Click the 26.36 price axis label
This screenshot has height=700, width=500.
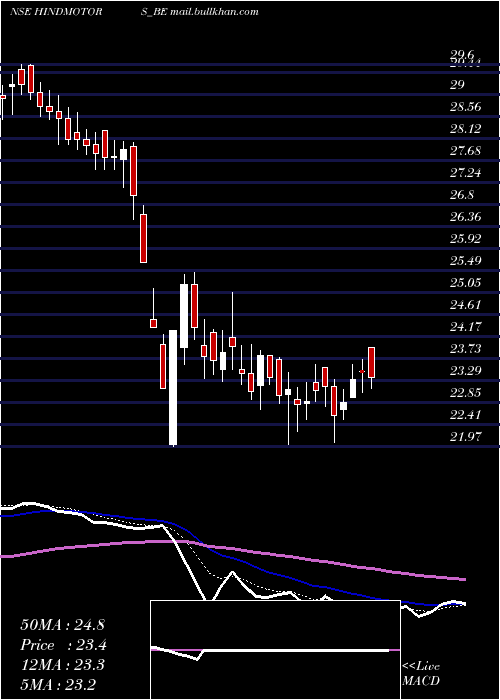pyautogui.click(x=466, y=217)
